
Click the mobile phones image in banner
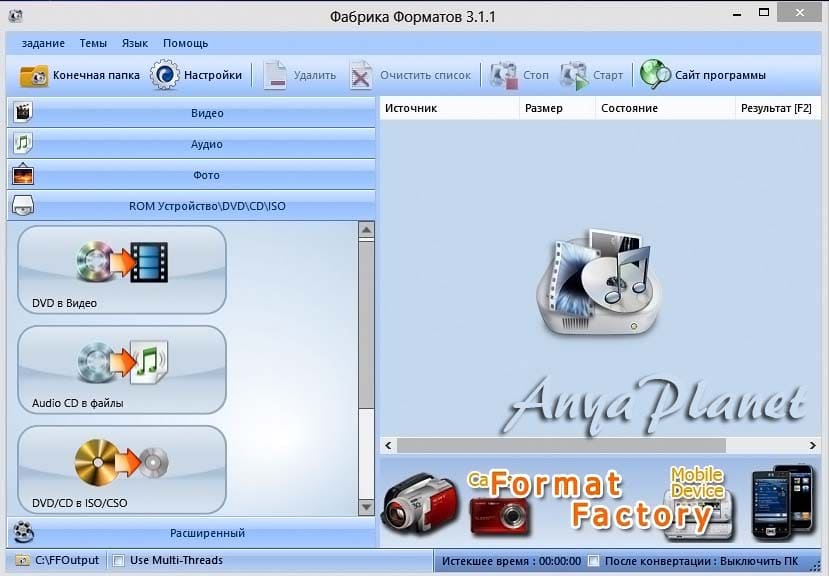(x=782, y=502)
